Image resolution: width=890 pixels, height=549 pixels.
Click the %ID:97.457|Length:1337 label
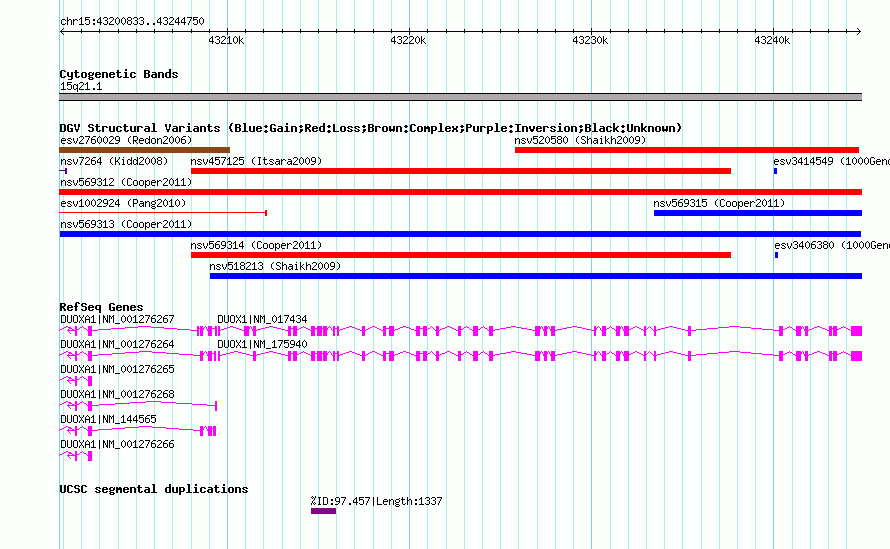coord(376,501)
